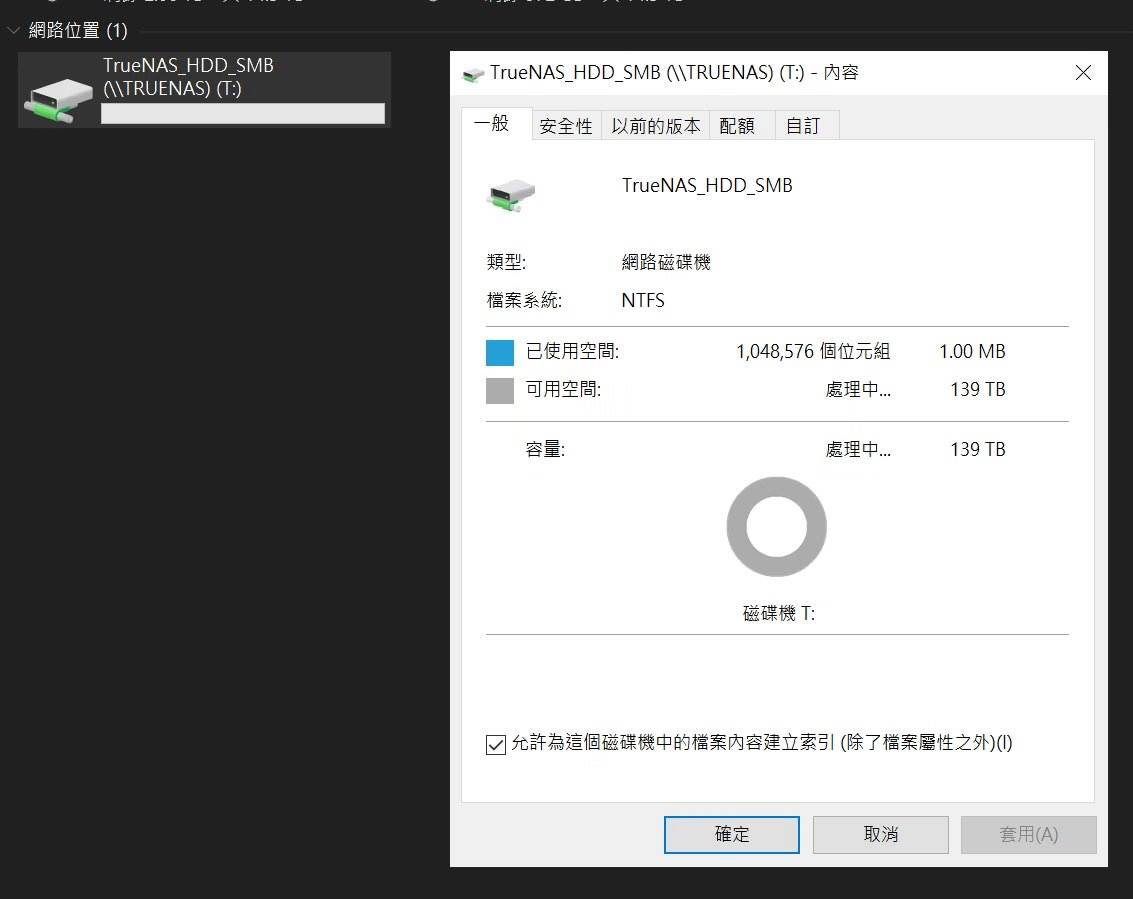The width and height of the screenshot is (1133, 899).
Task: Select the TrueNAS_HDD_SMB network drive icon in Explorer
Action: [58, 100]
